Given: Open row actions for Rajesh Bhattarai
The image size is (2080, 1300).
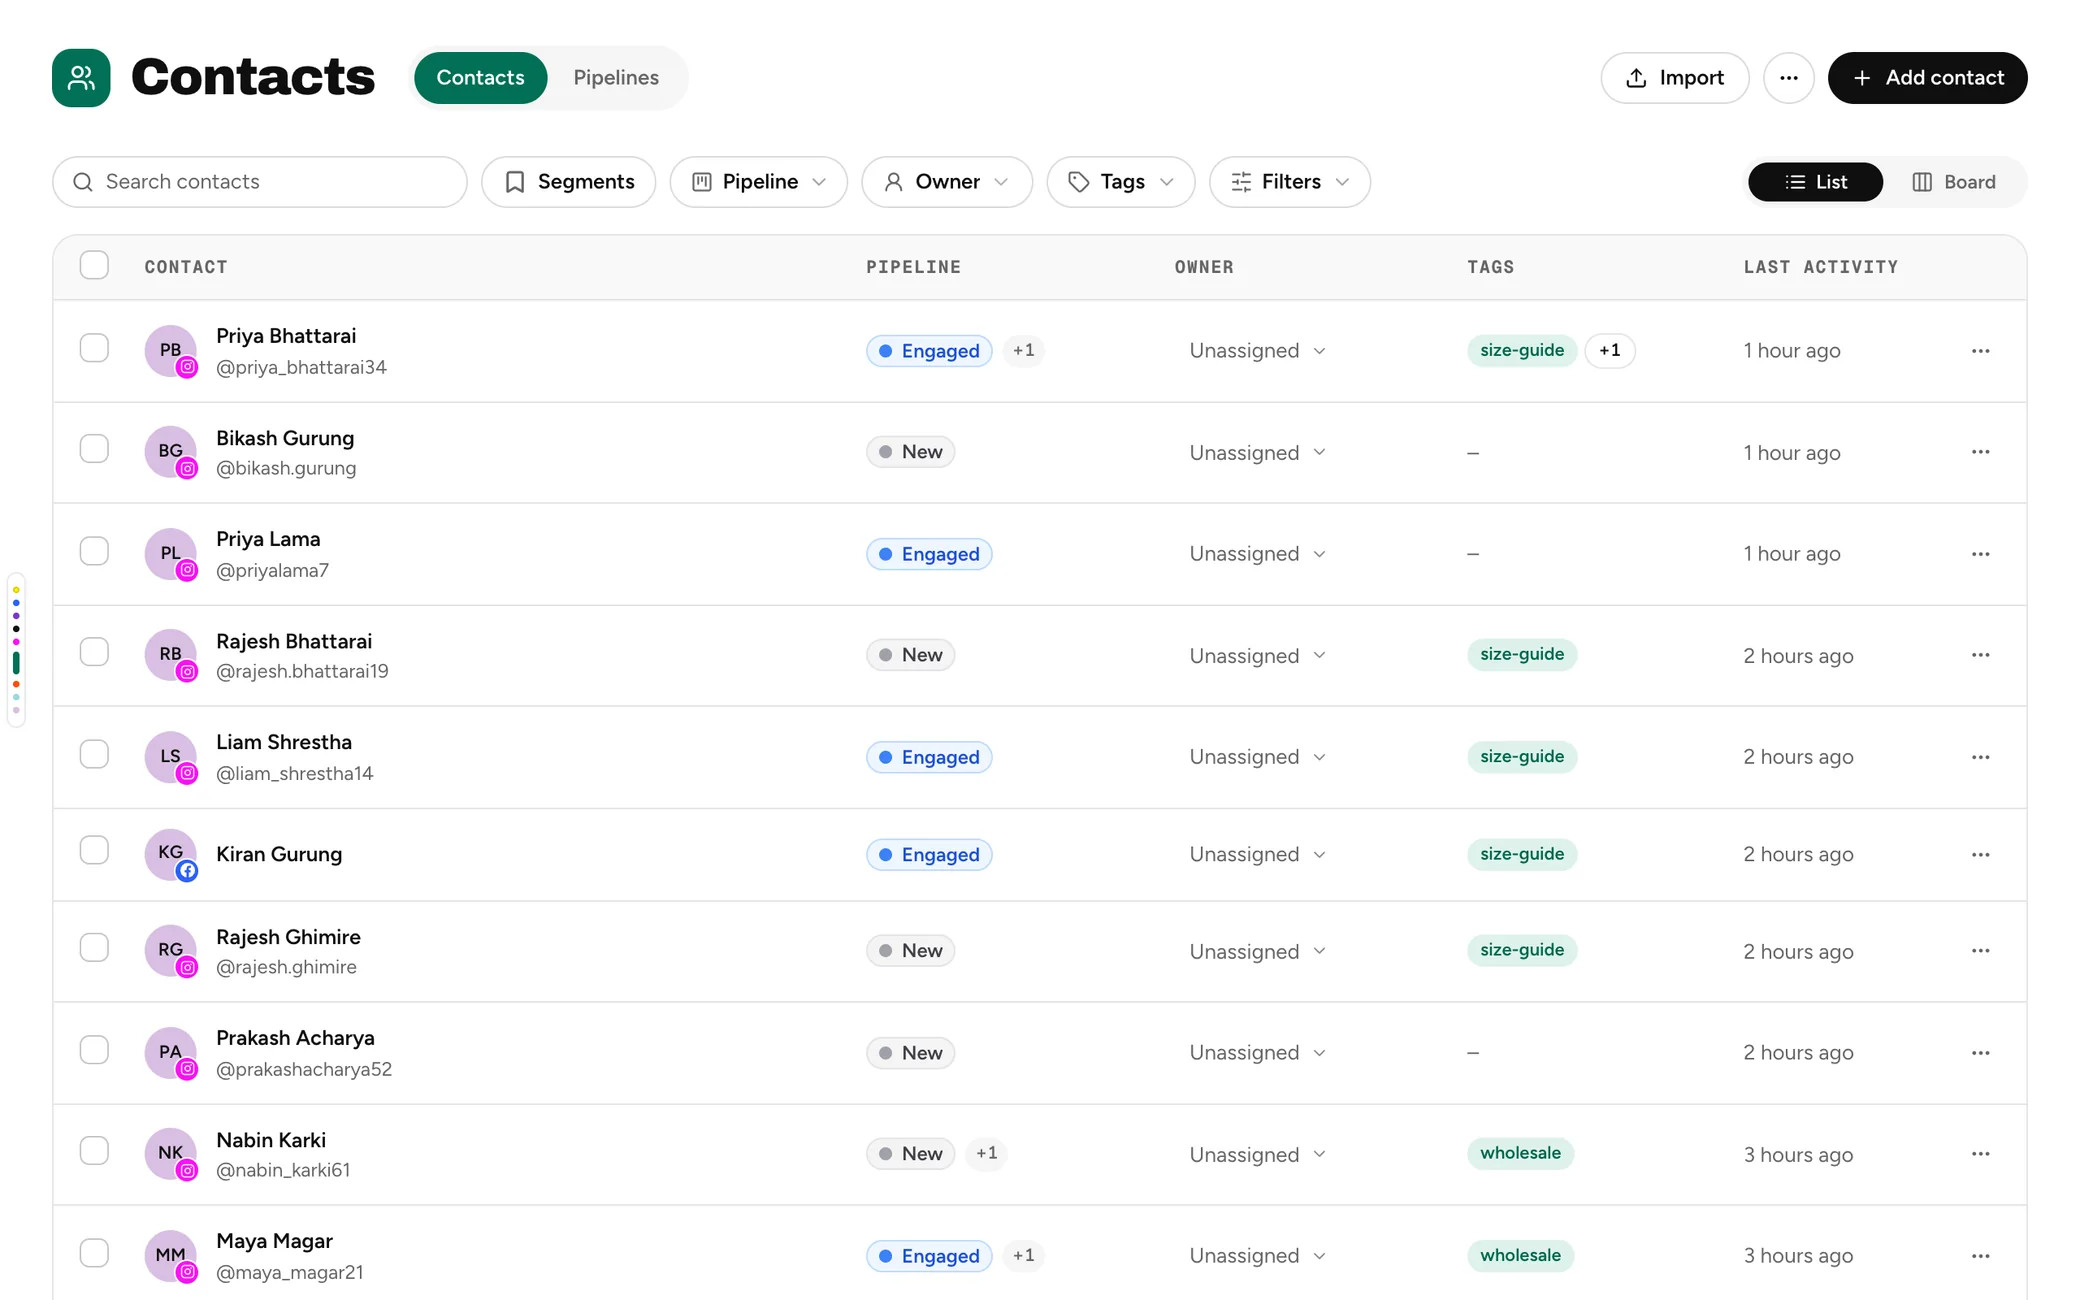Looking at the screenshot, I should pos(1980,655).
